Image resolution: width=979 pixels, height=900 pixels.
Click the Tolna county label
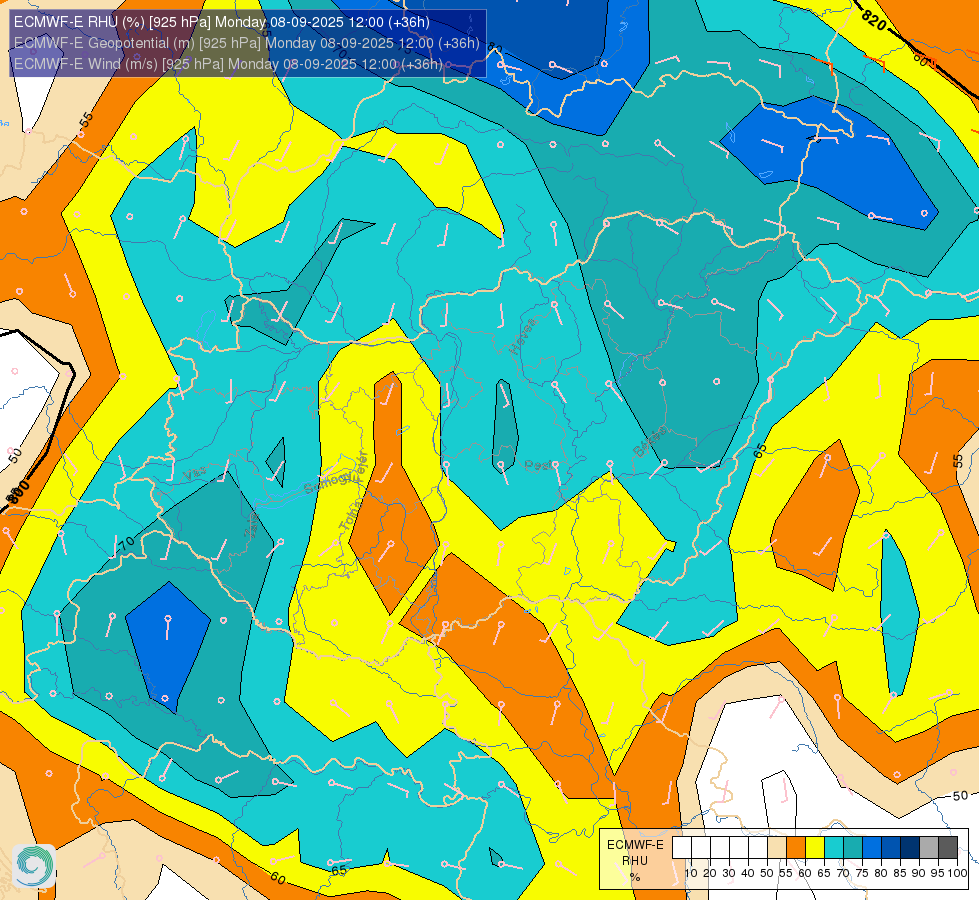coord(351,516)
